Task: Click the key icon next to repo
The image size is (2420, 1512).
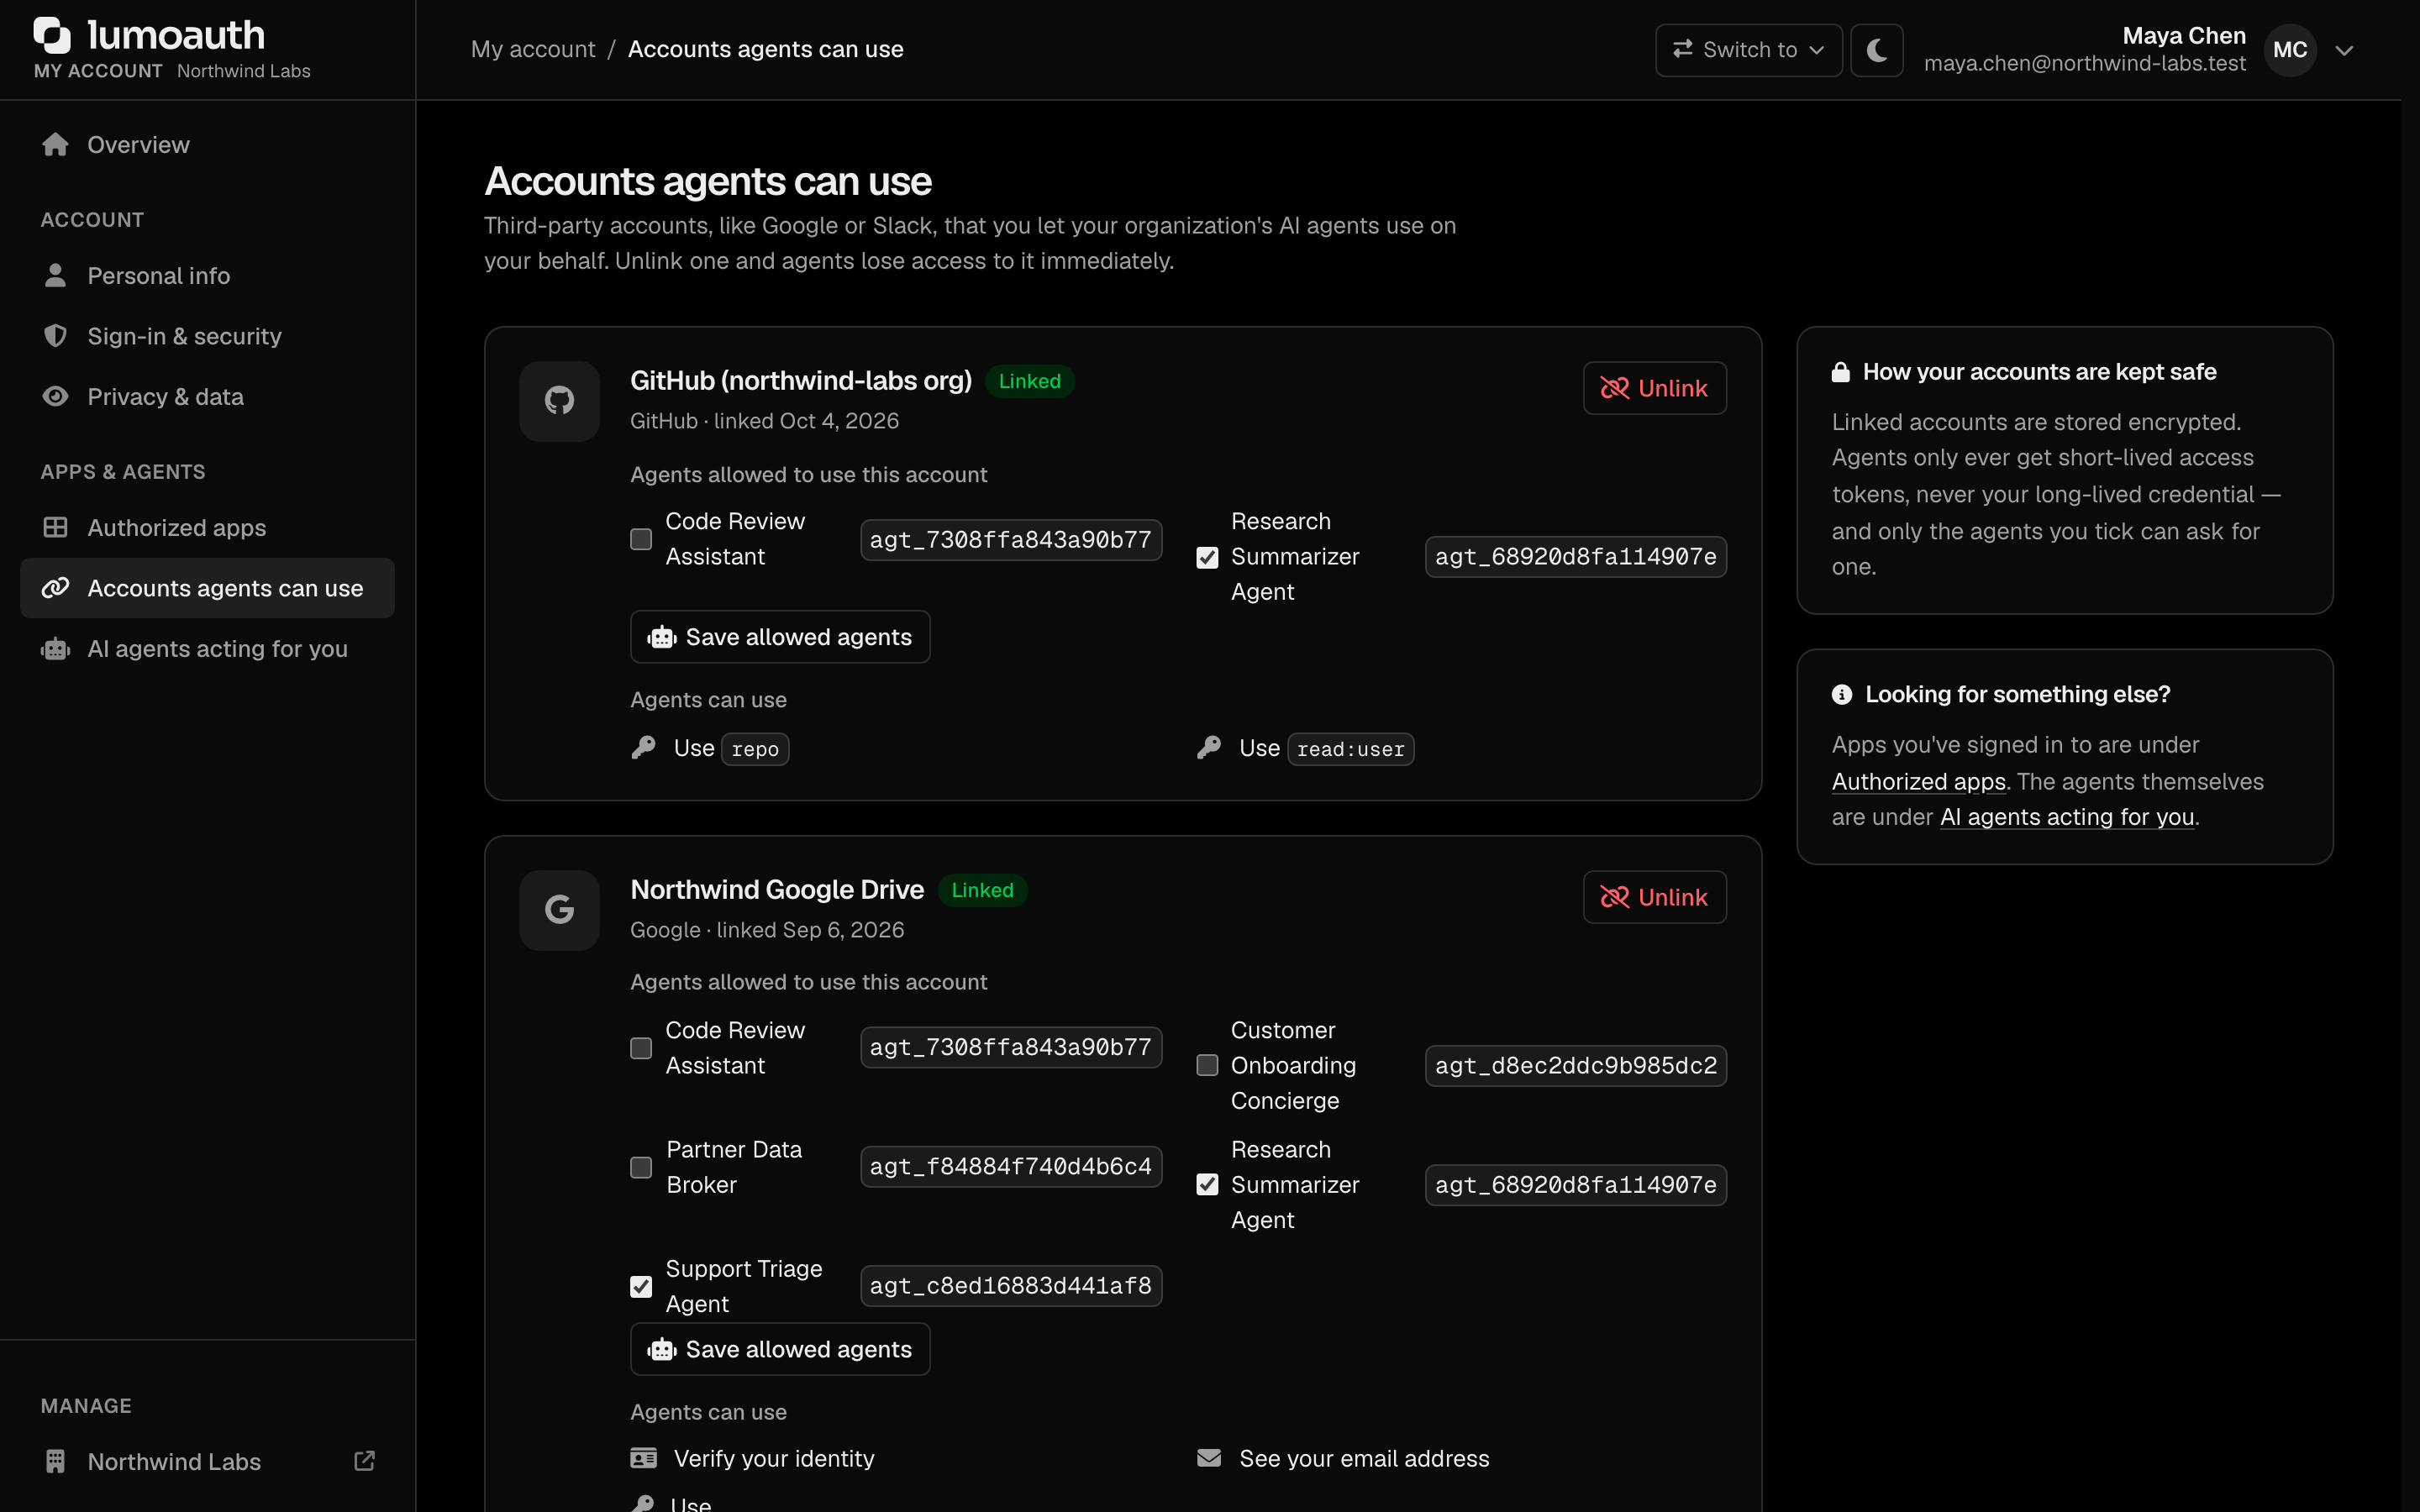Action: pos(643,747)
